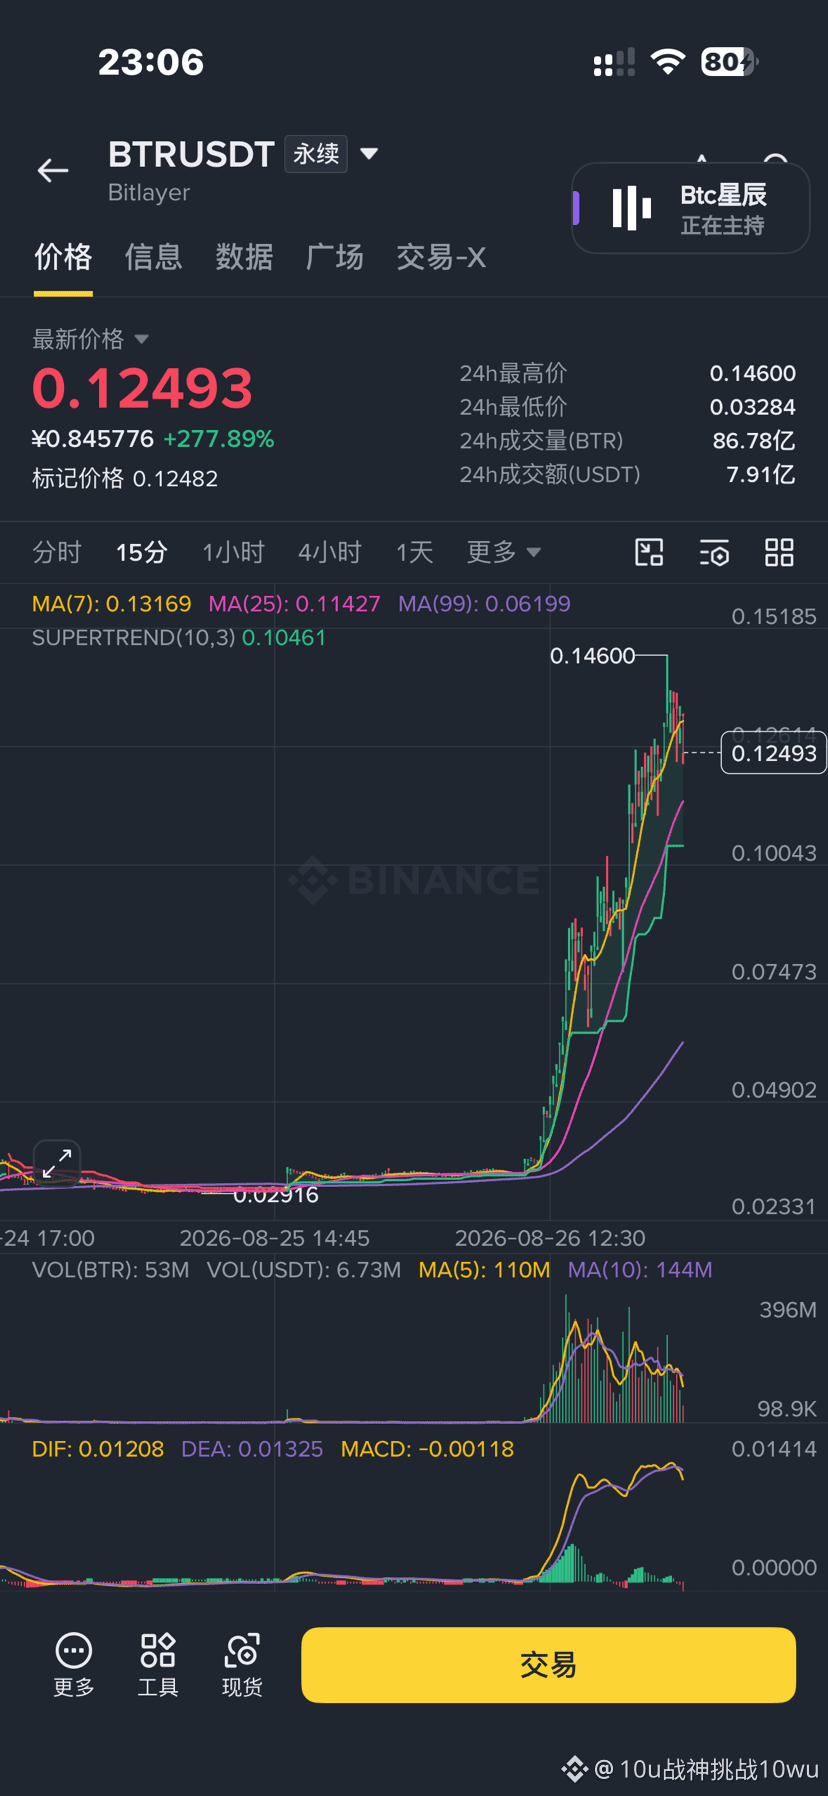Screen dimensions: 828x1796
Task: Expand chart to fullscreen
Action: (x=57, y=1163)
